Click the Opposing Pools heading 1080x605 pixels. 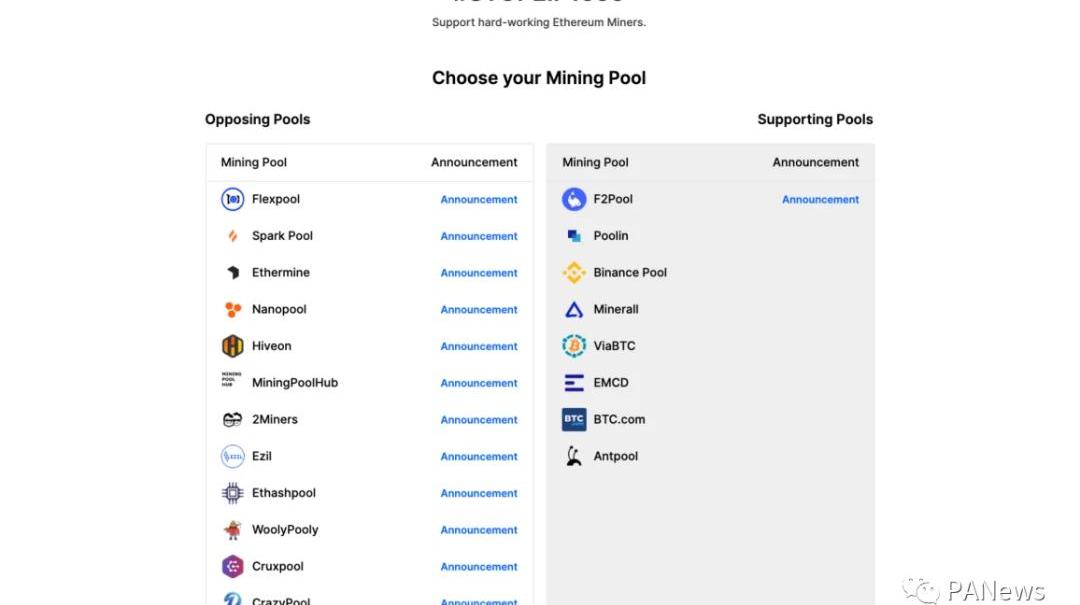point(258,119)
